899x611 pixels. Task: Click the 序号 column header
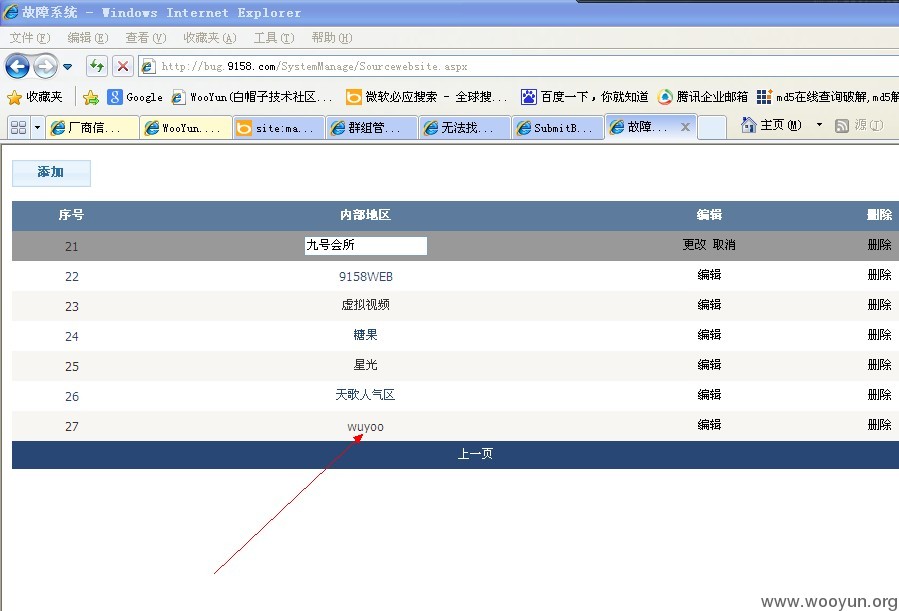pos(71,215)
